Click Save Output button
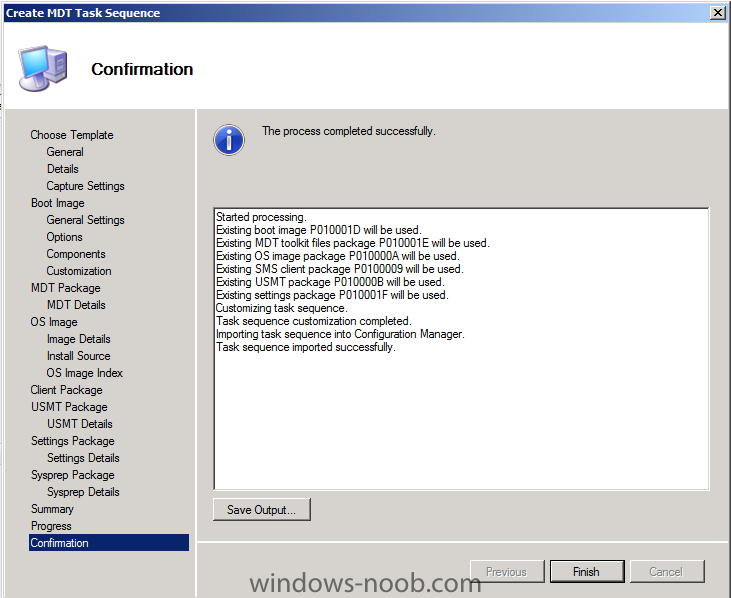Viewport: 731px width, 598px height. point(262,509)
